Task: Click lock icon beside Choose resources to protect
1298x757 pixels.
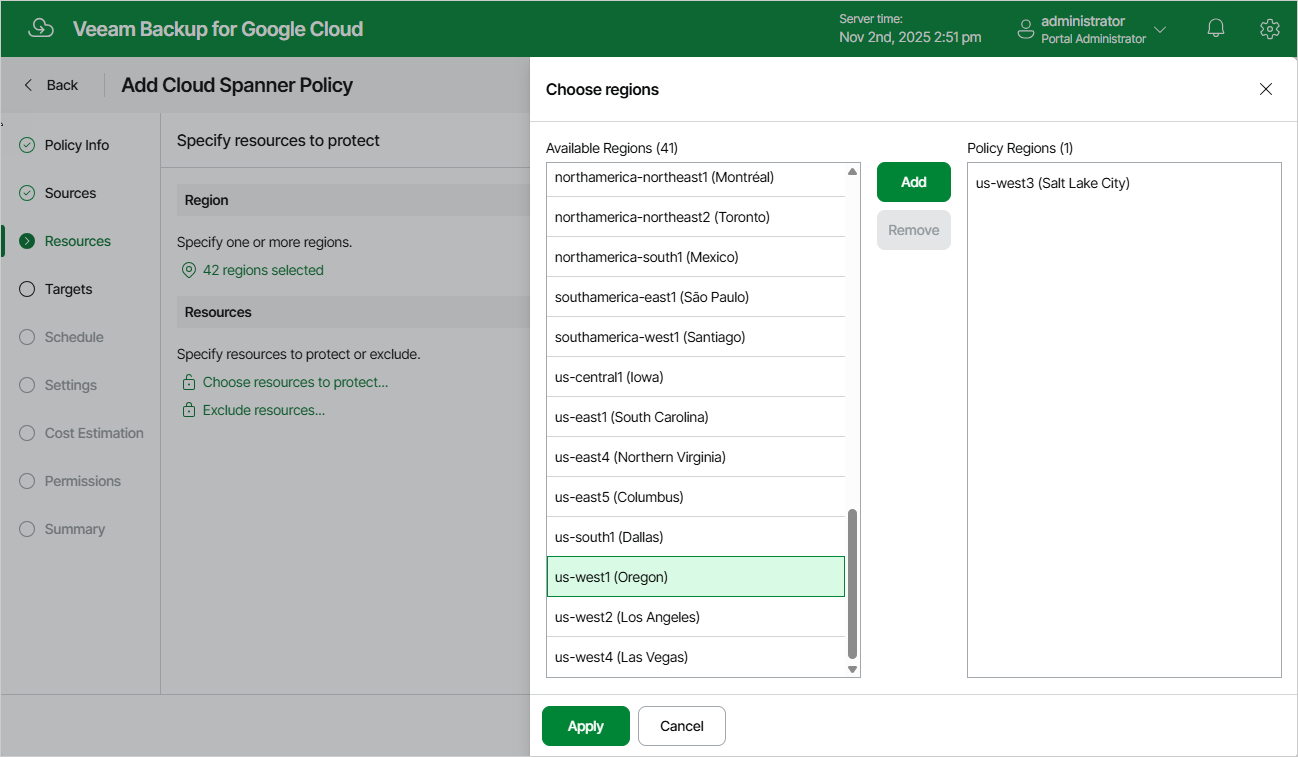Action: coord(188,382)
